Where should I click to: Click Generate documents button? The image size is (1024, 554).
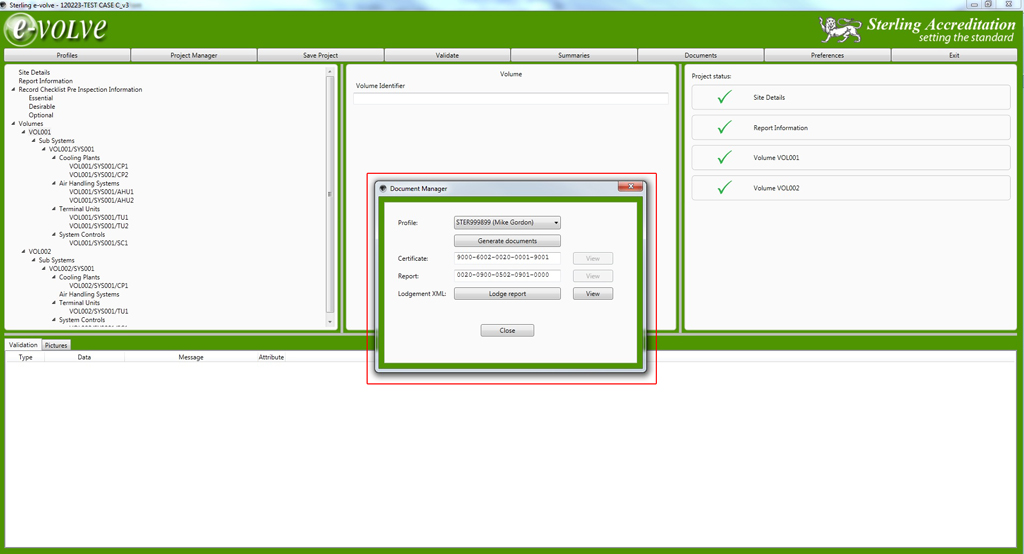click(507, 241)
